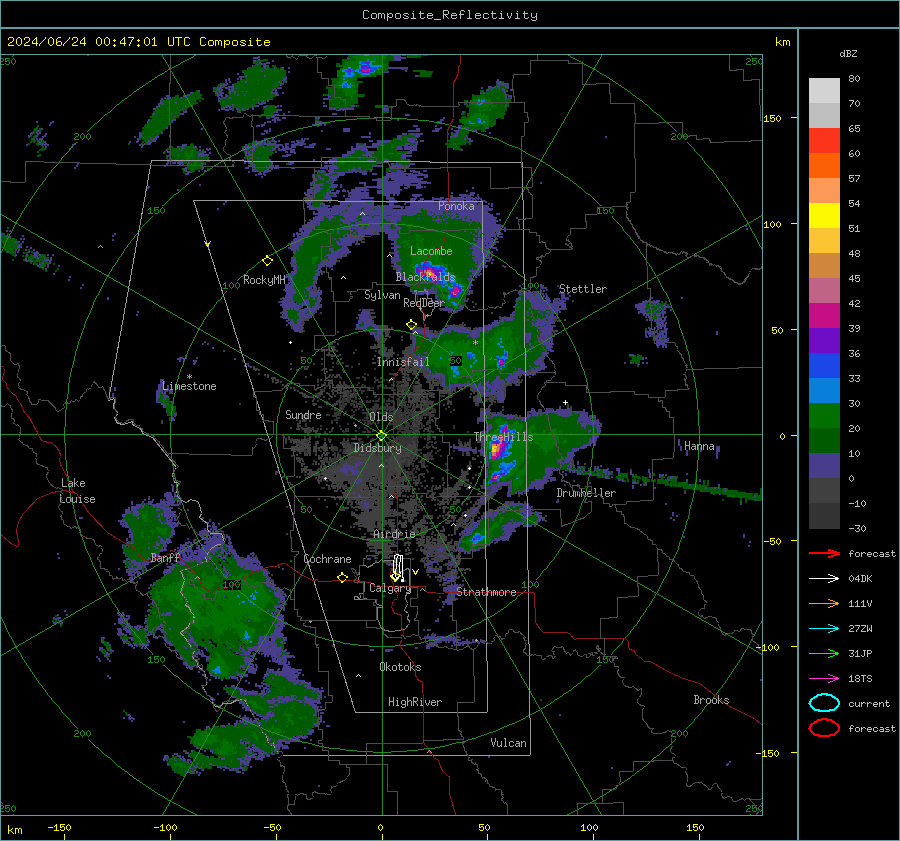Click the Cochrane city label
Image resolution: width=900 pixels, height=841 pixels.
(327, 559)
